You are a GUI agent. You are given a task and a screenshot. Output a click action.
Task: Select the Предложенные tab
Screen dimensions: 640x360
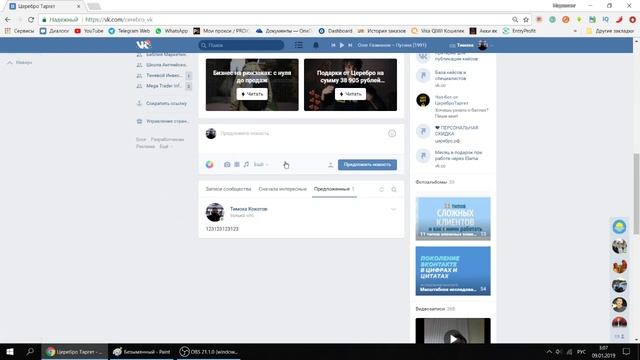[334, 189]
